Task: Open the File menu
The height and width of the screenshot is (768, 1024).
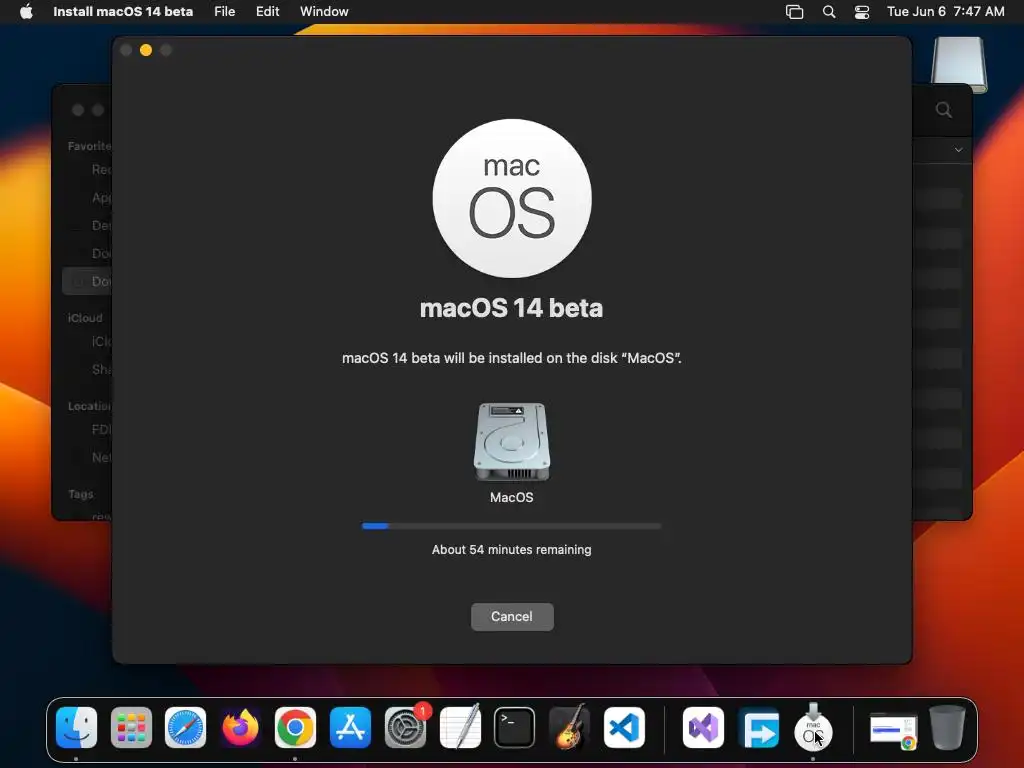Action: 225,12
